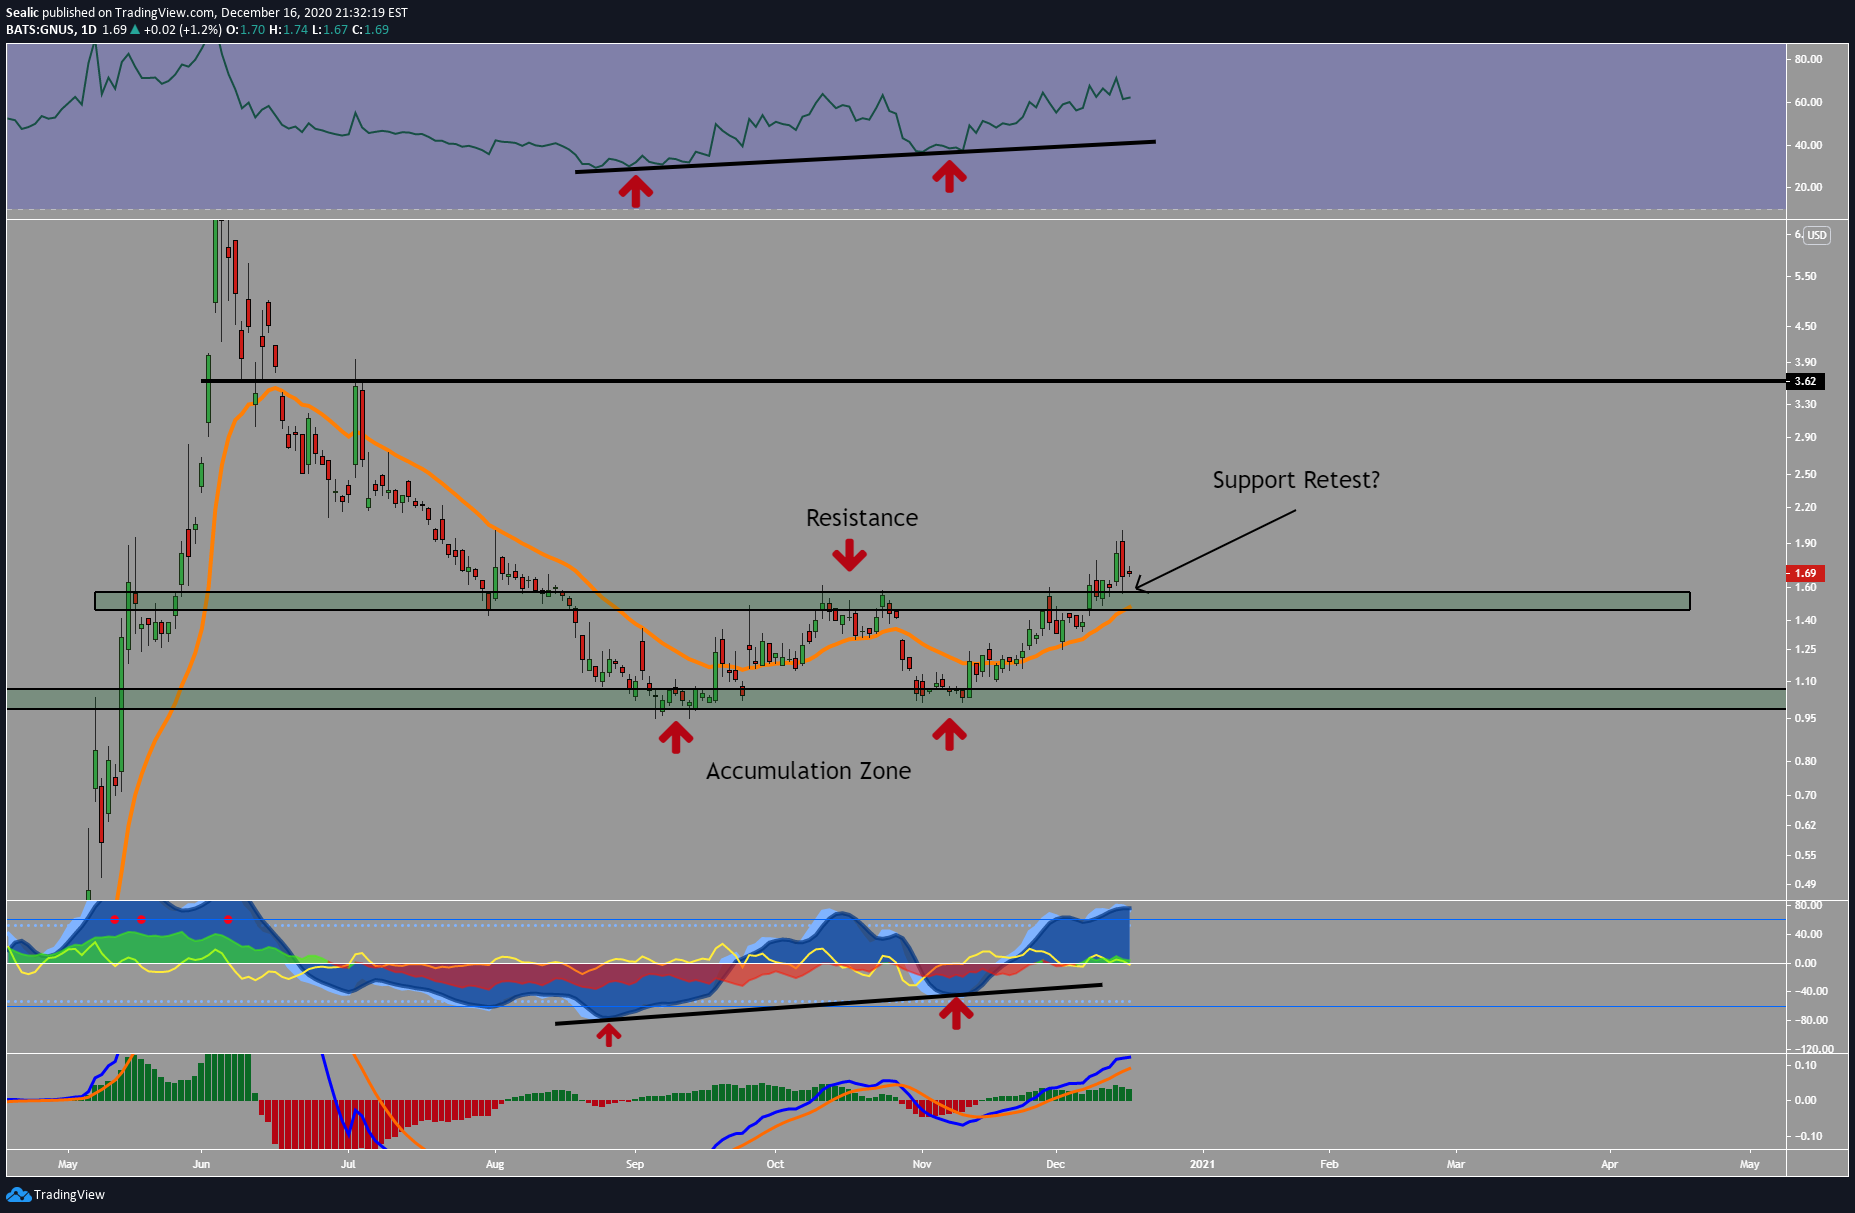
Task: Click the Sealic published on TradingView.com header
Action: tap(207, 12)
